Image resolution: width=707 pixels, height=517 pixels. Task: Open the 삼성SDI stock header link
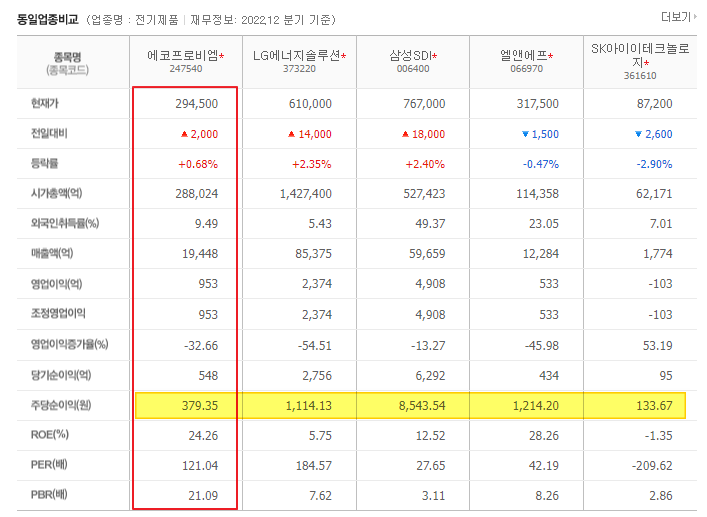point(411,55)
